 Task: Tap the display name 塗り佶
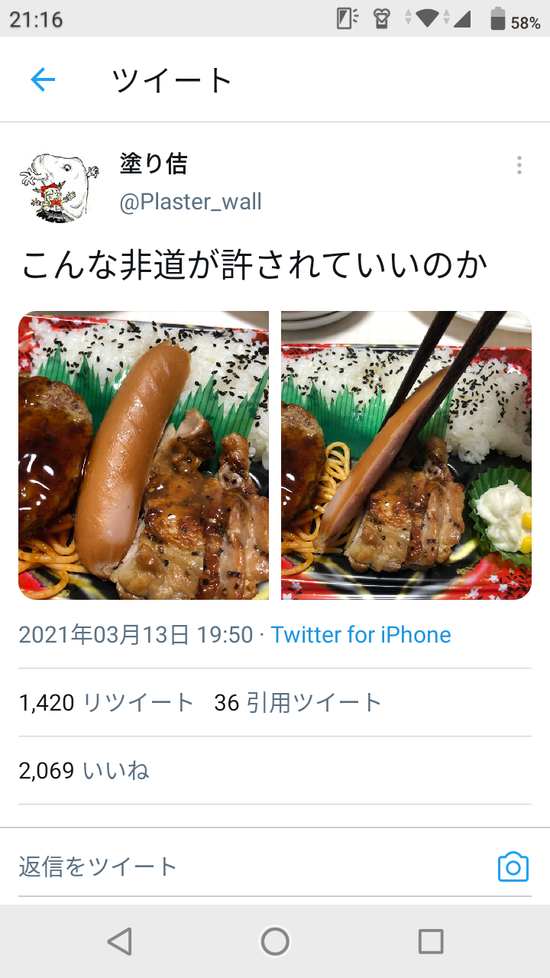click(x=153, y=164)
